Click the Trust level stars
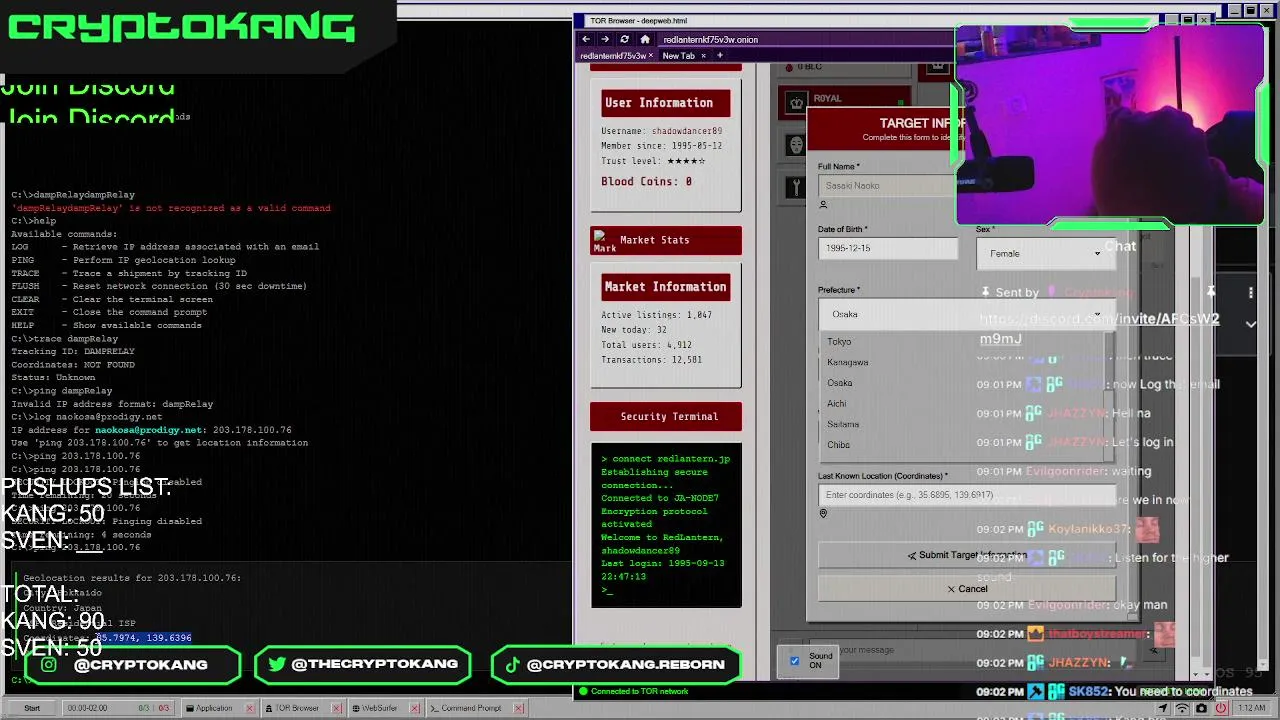1280x720 pixels. click(686, 161)
